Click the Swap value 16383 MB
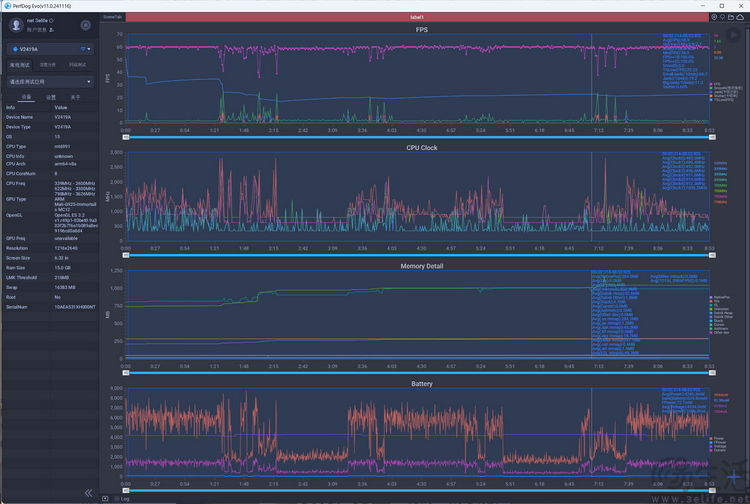The width and height of the screenshot is (750, 504). (x=65, y=287)
